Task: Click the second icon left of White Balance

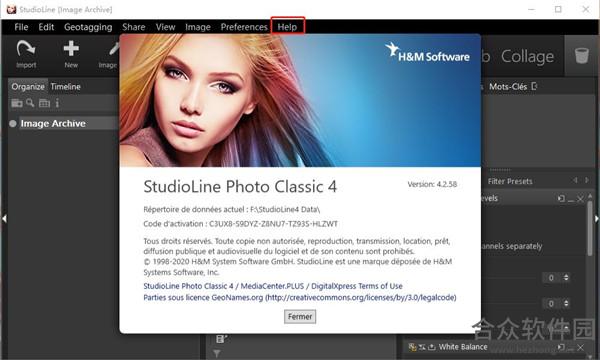Action: click(422, 347)
